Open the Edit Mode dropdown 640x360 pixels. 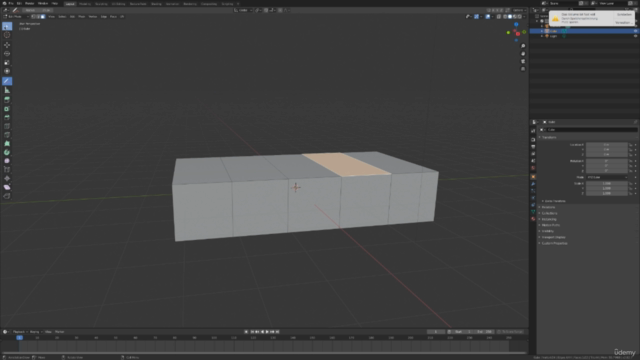(16, 17)
